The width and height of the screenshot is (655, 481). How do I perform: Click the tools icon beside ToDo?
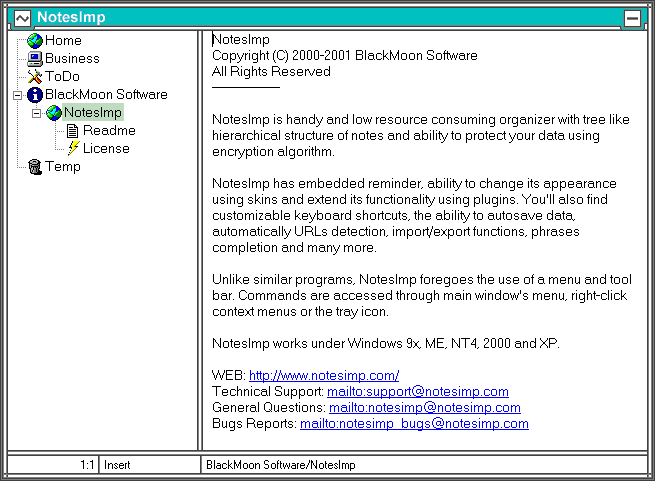(x=35, y=76)
